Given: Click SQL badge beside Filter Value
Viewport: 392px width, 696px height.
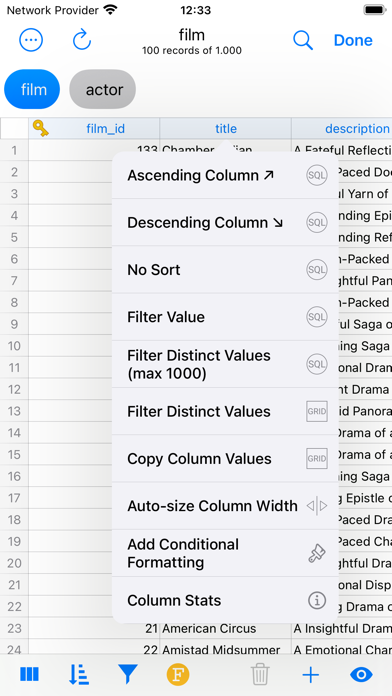Looking at the screenshot, I should (317, 317).
